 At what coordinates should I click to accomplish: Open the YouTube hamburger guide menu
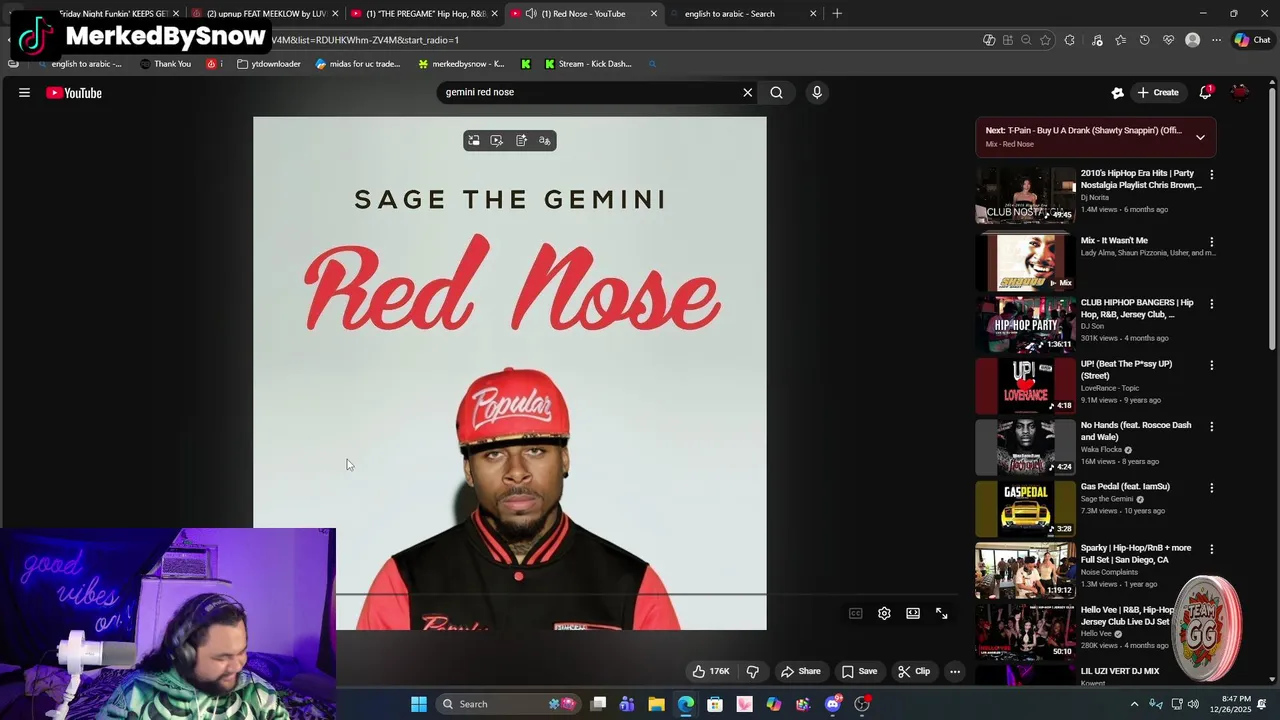(24, 93)
